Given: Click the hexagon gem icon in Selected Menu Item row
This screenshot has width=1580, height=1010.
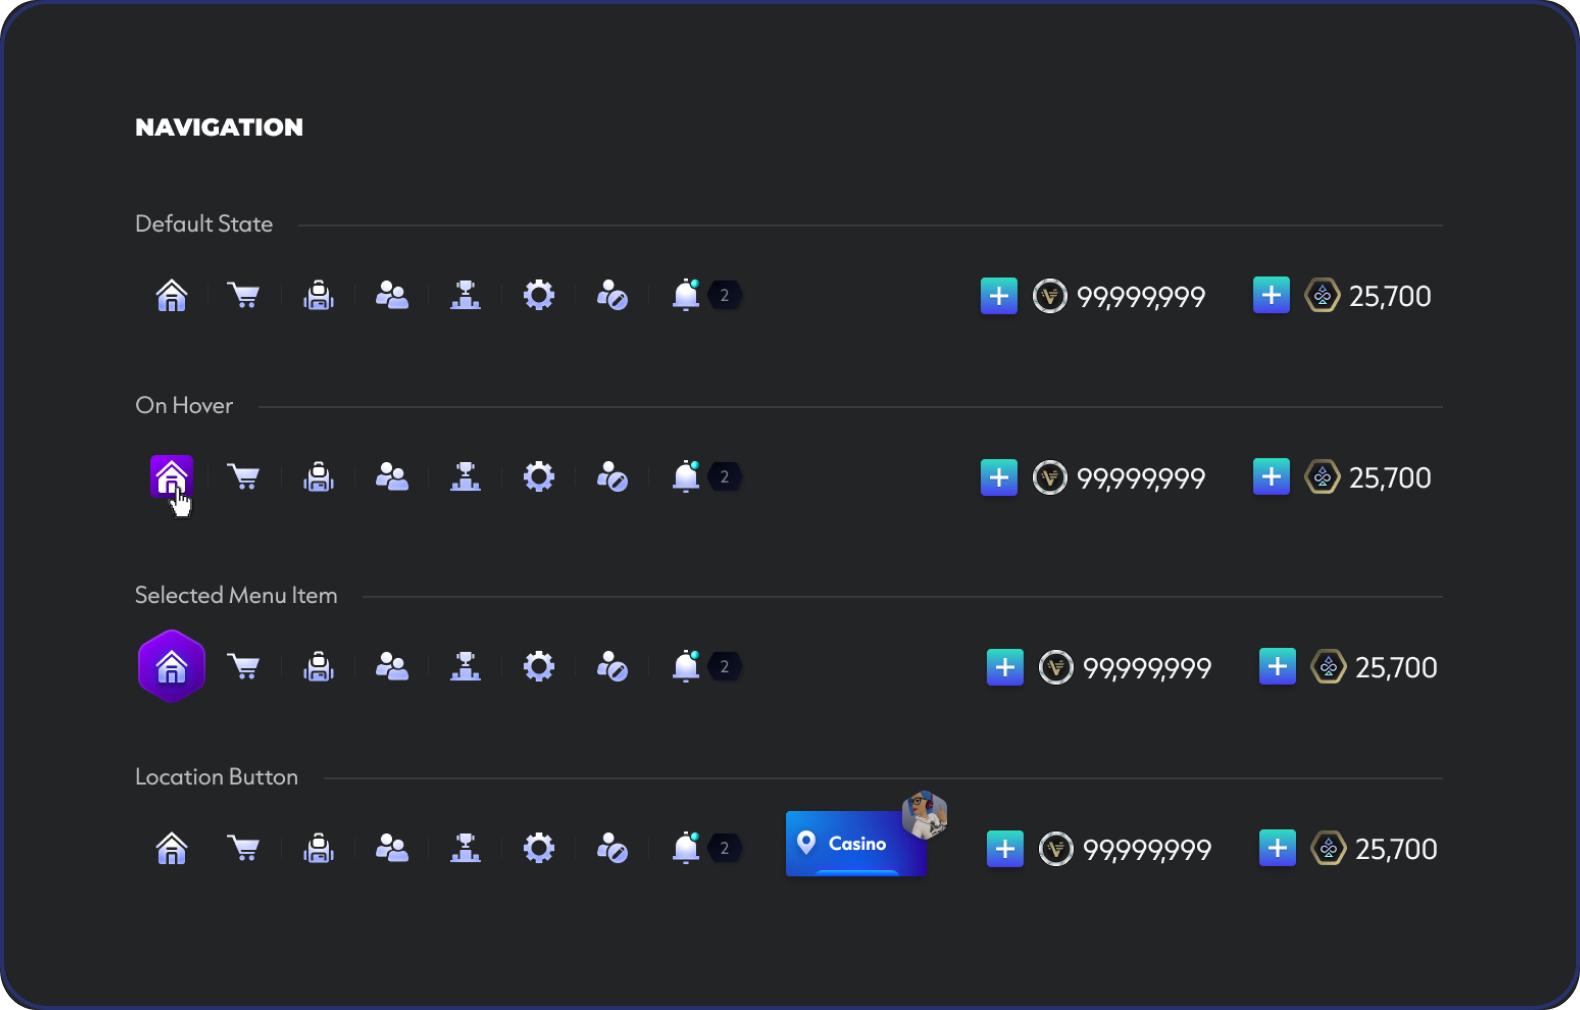Looking at the screenshot, I should point(1328,667).
